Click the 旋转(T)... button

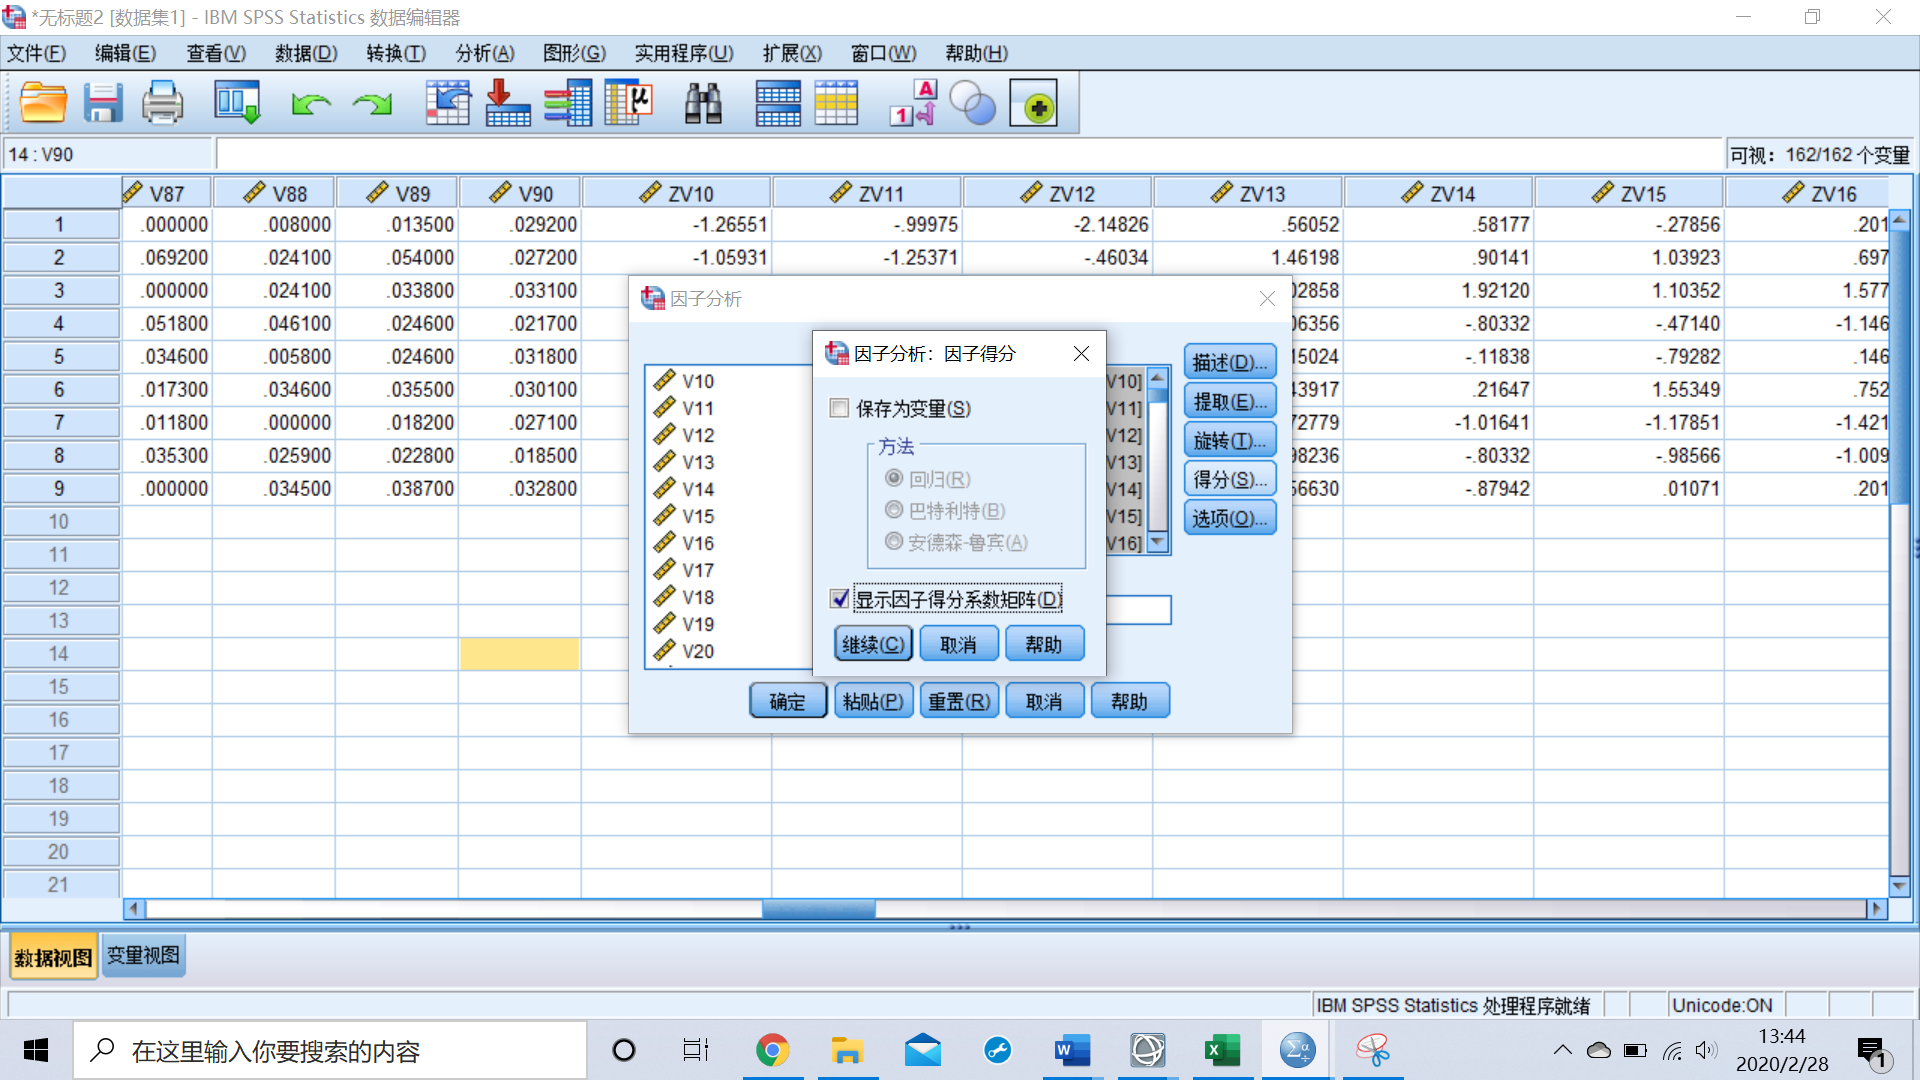pyautogui.click(x=1229, y=441)
